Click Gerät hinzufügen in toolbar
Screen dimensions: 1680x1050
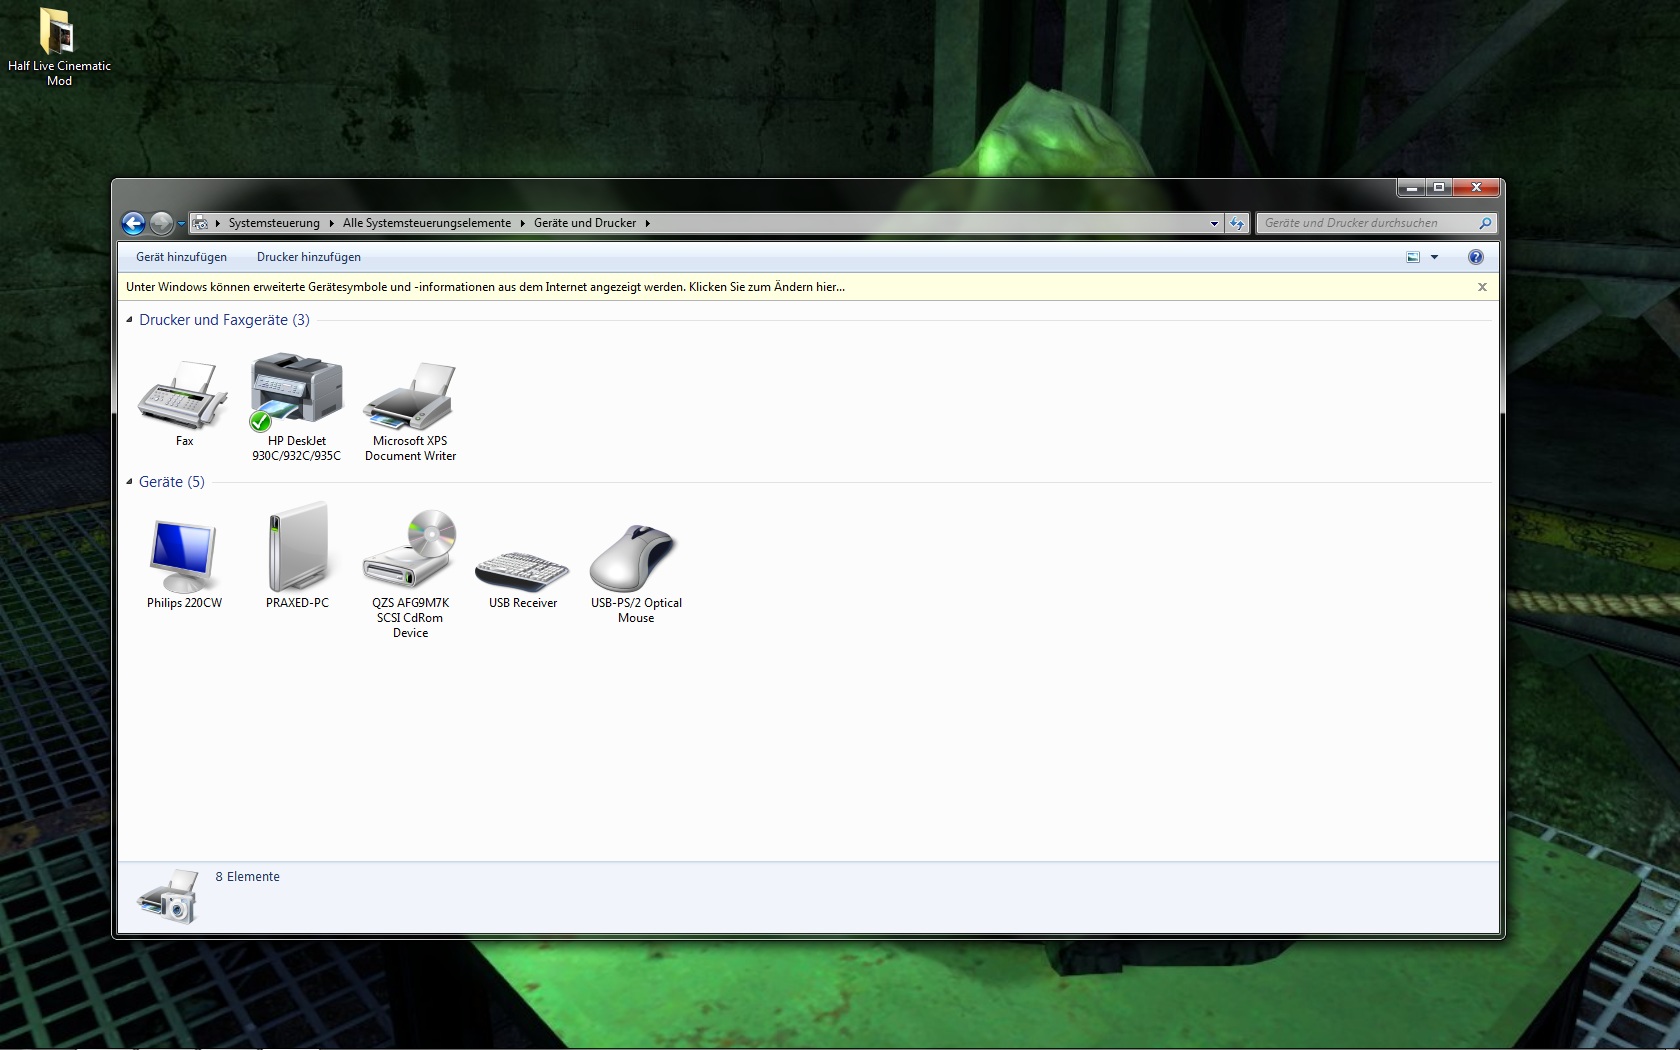tap(181, 257)
